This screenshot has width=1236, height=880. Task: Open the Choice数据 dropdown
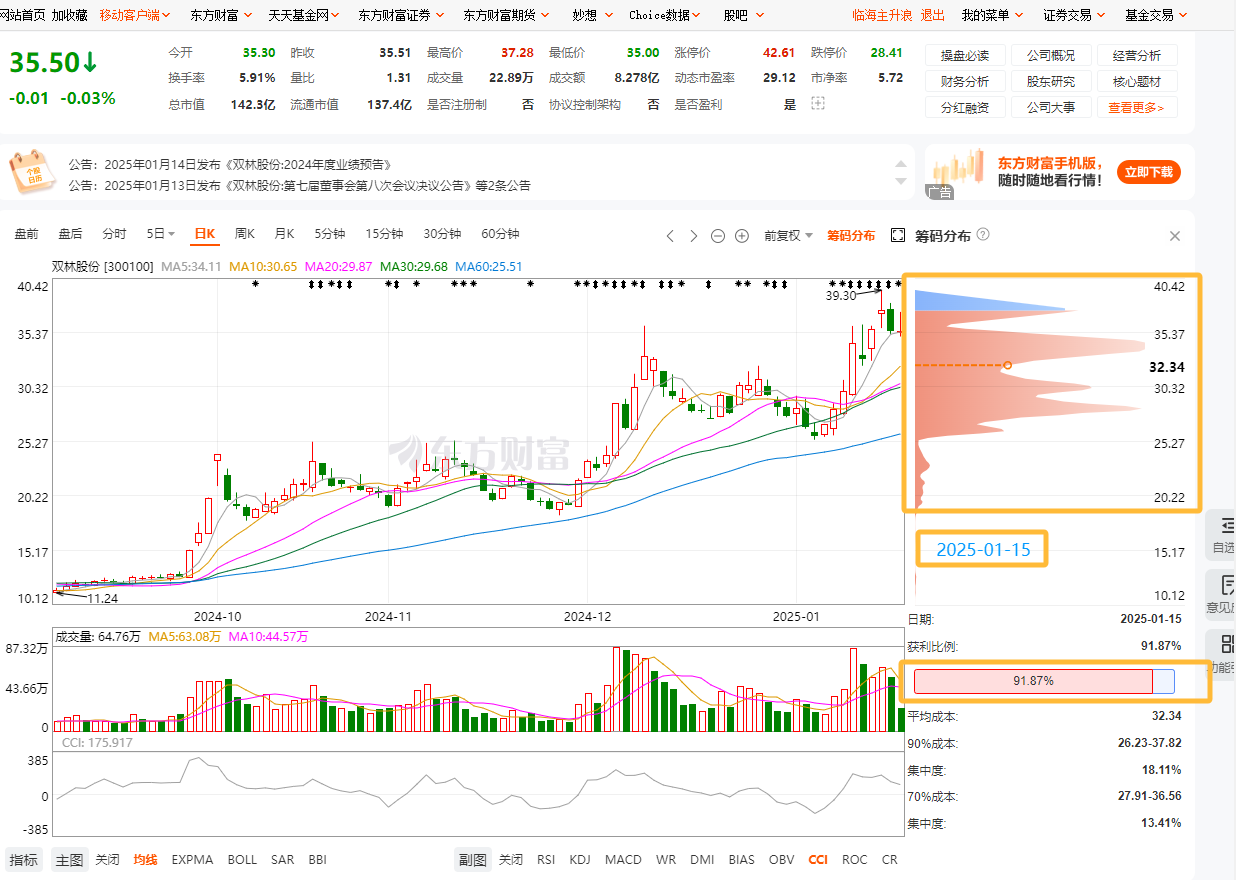(666, 15)
